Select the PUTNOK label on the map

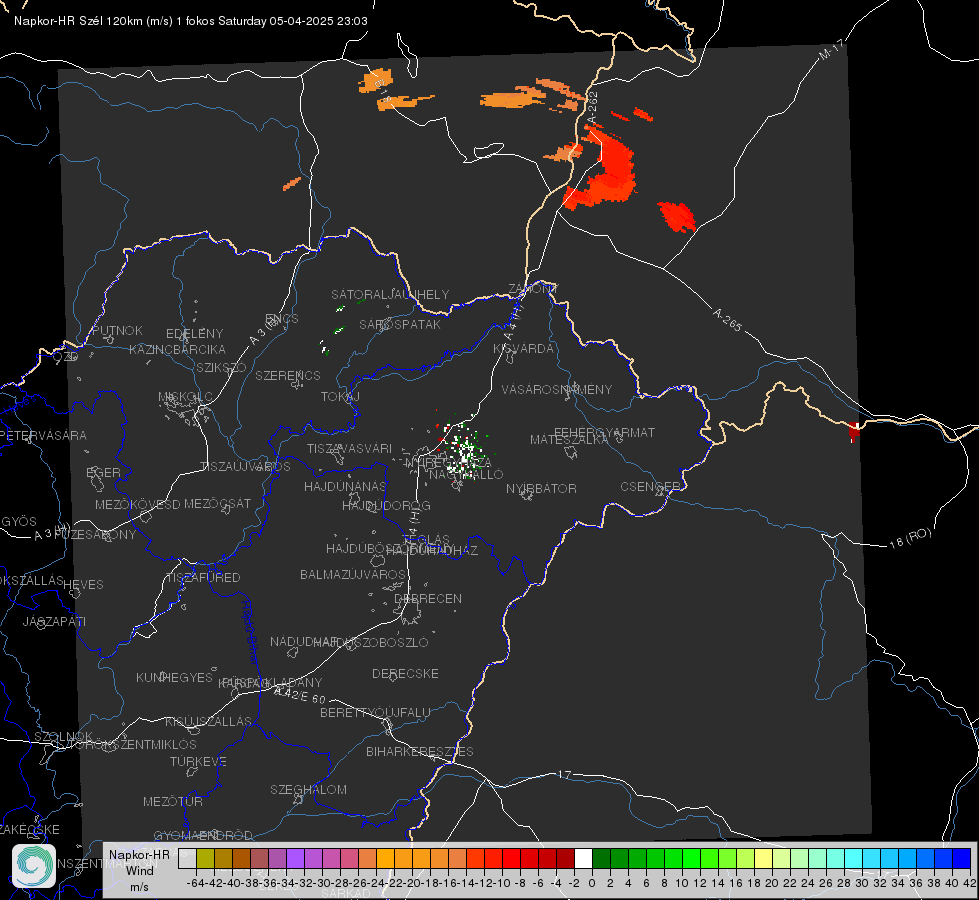click(117, 330)
